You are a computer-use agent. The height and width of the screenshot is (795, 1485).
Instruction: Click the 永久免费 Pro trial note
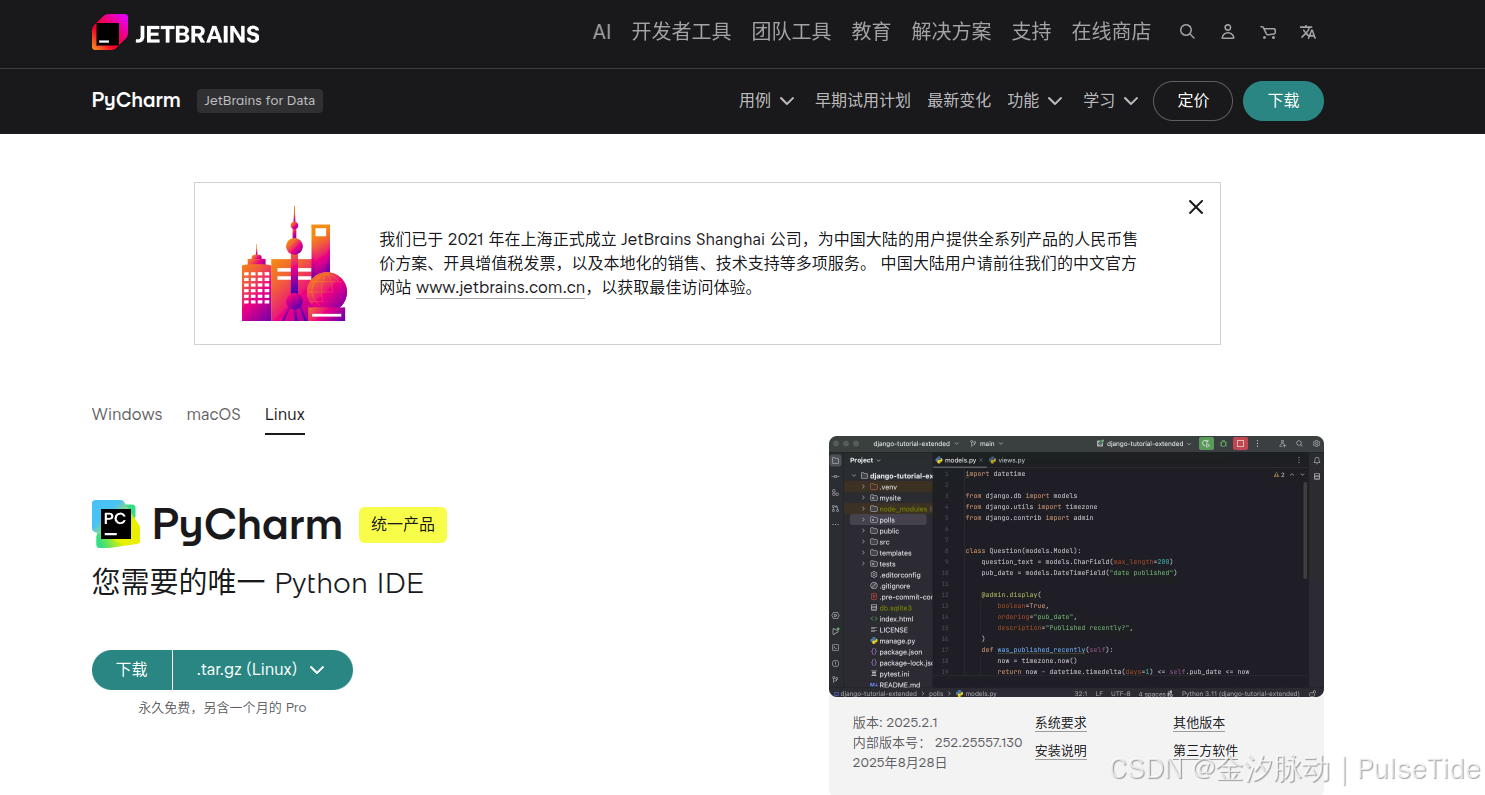pos(222,707)
